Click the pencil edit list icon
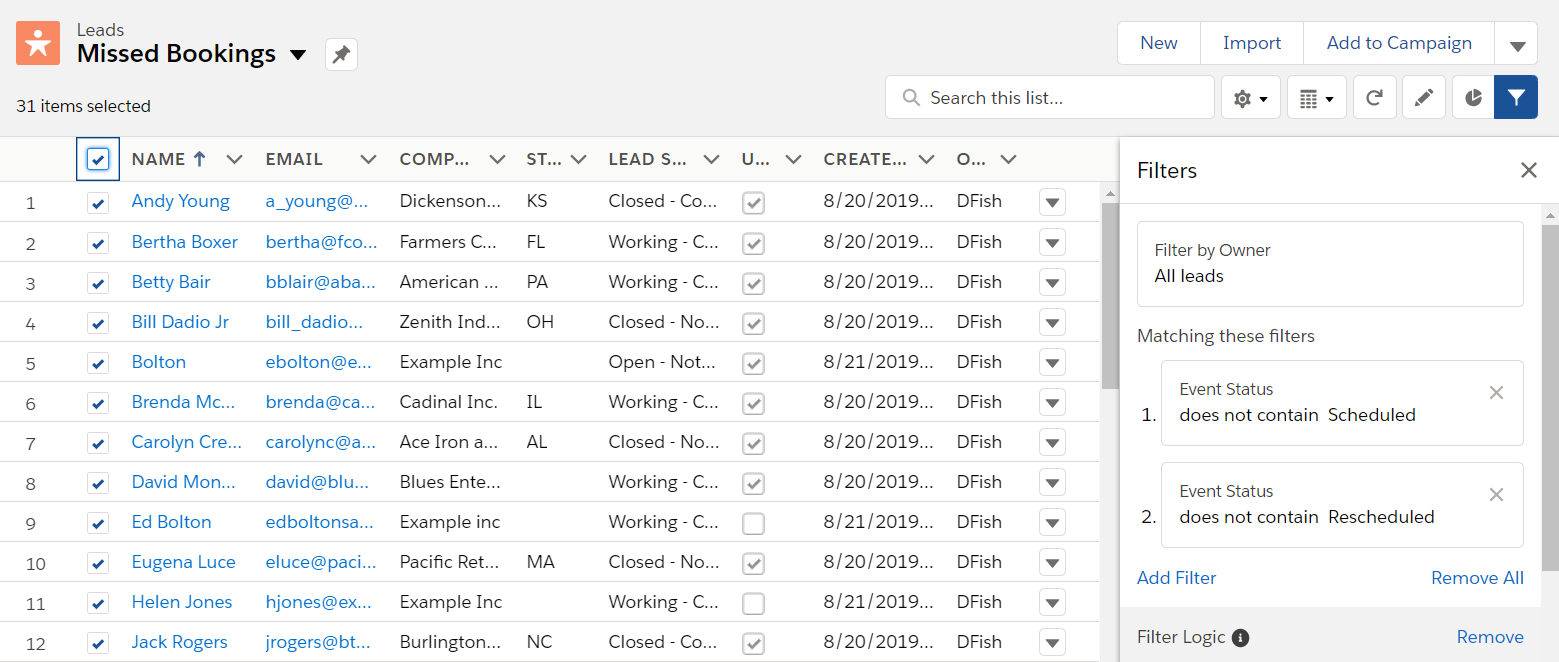Screen dimensions: 1559x662 (x=1424, y=98)
